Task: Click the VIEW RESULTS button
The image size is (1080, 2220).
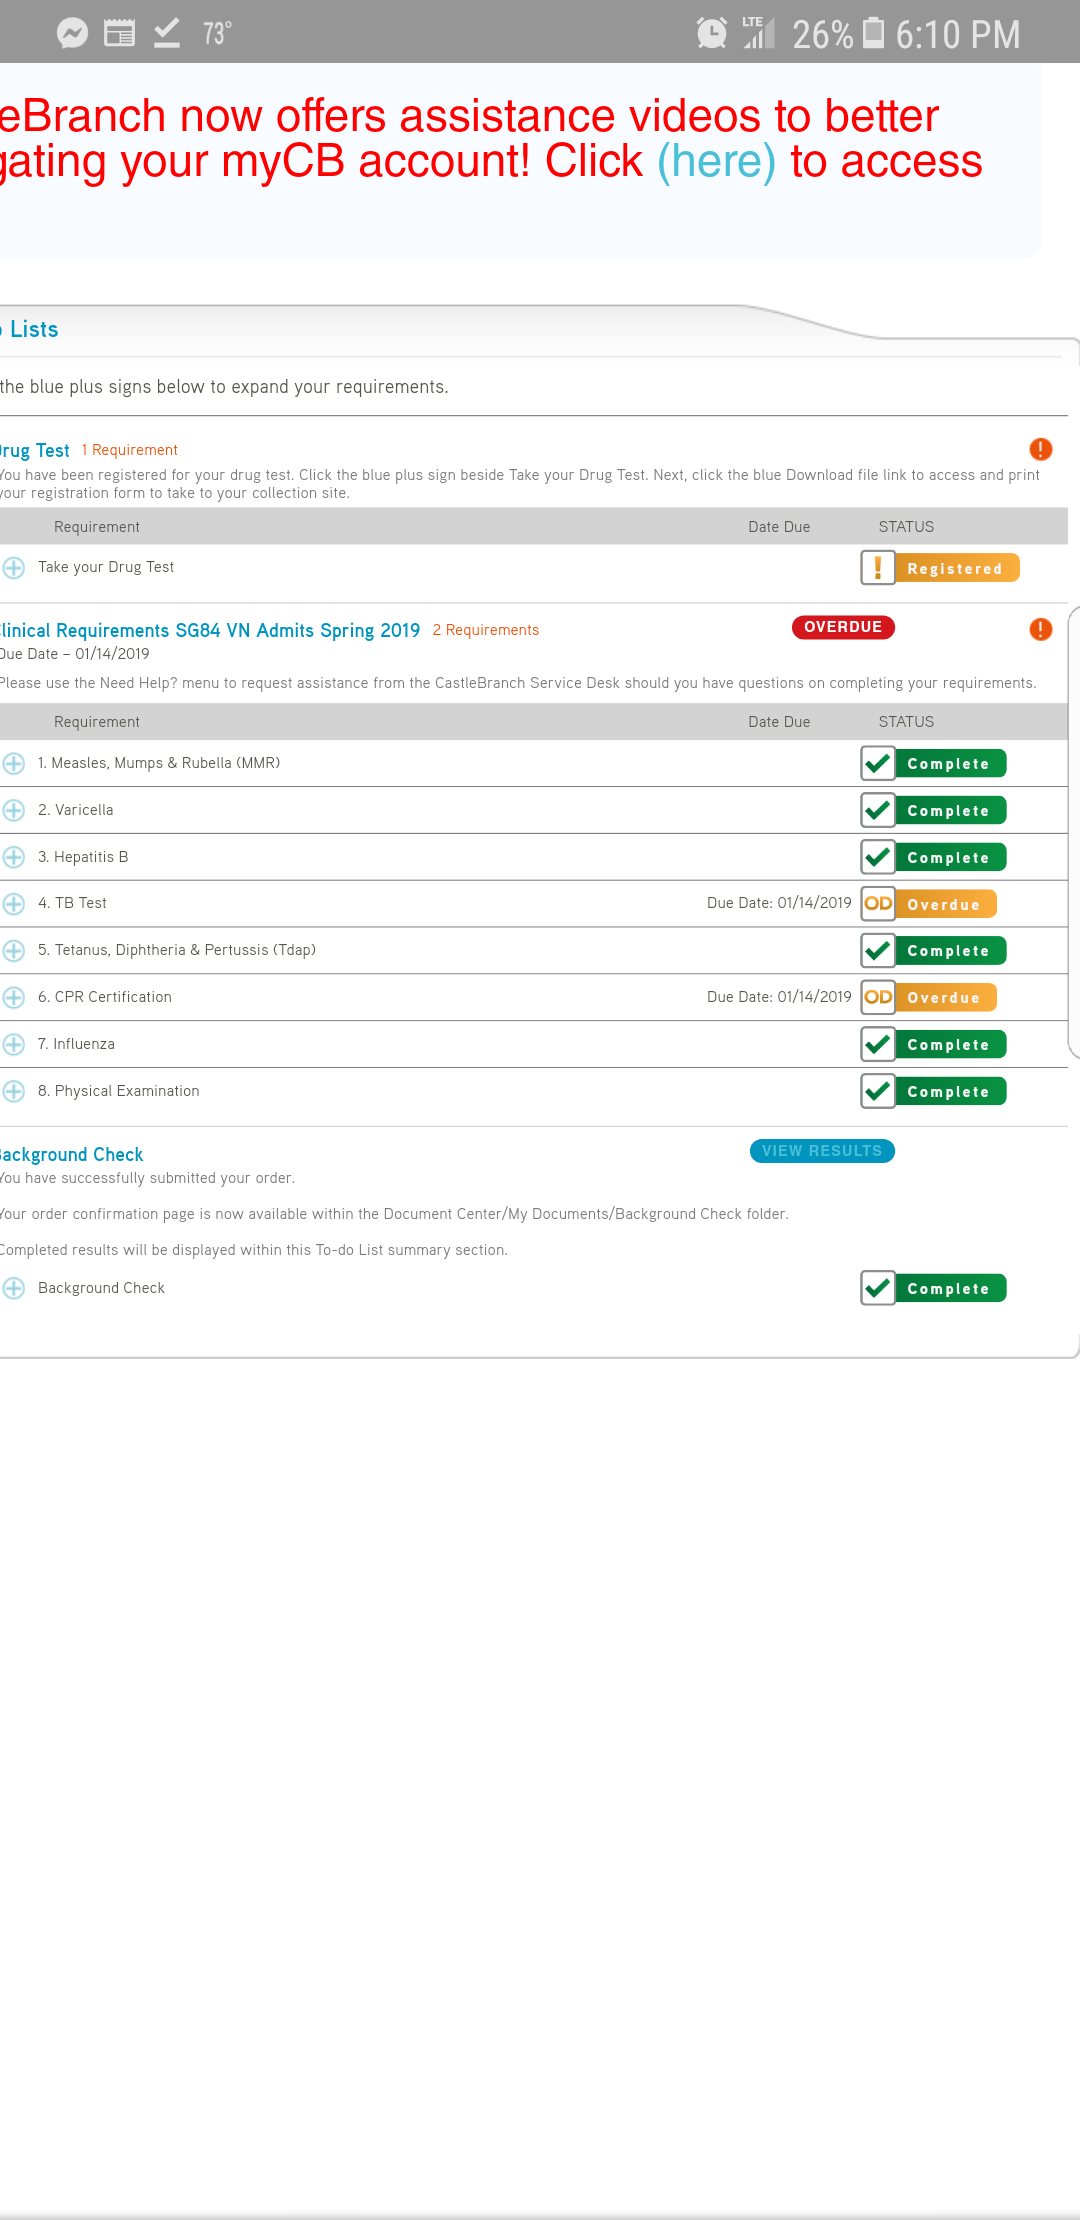Action: (x=822, y=1151)
